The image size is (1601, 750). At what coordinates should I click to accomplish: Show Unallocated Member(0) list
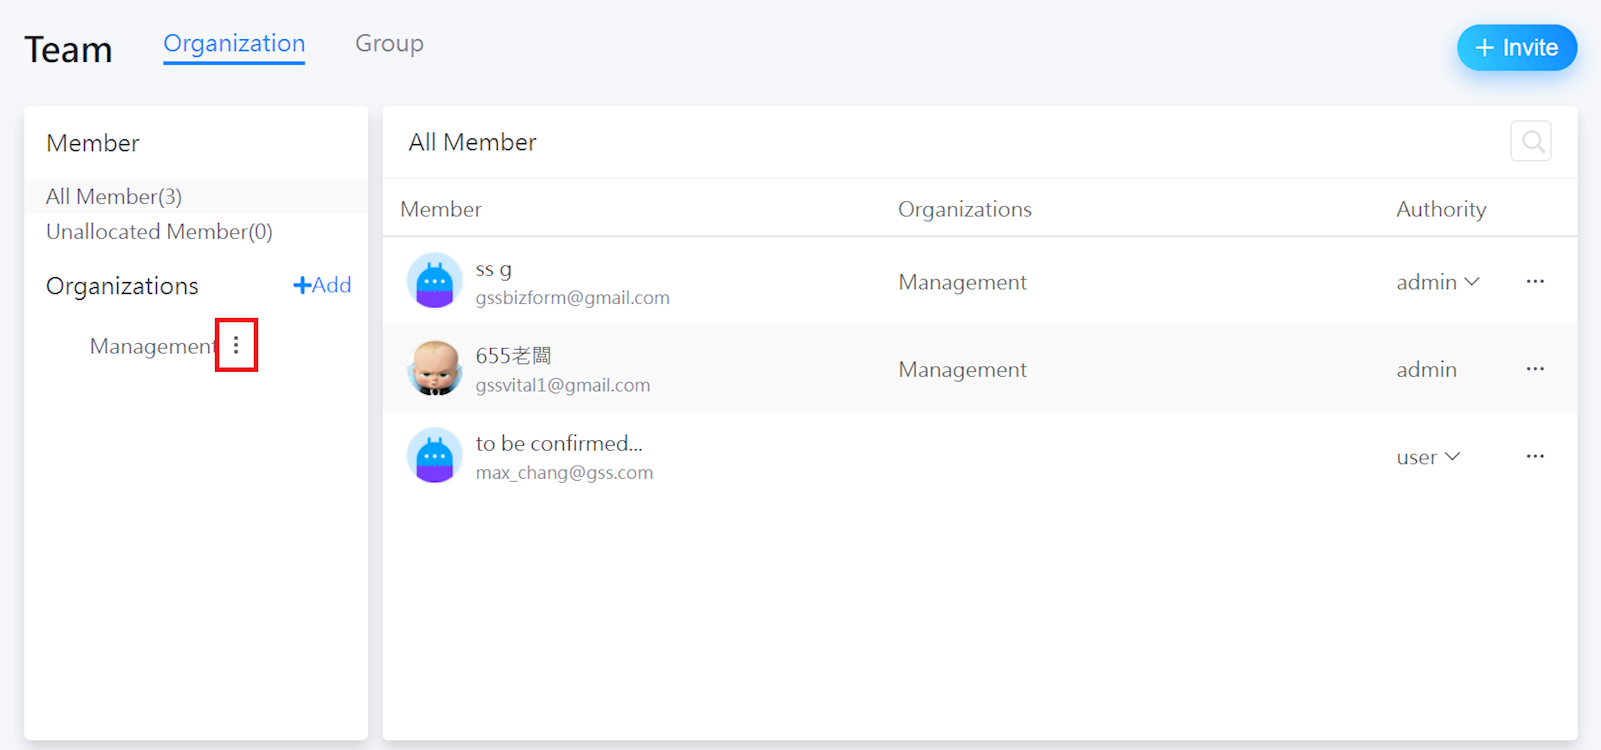pos(159,232)
